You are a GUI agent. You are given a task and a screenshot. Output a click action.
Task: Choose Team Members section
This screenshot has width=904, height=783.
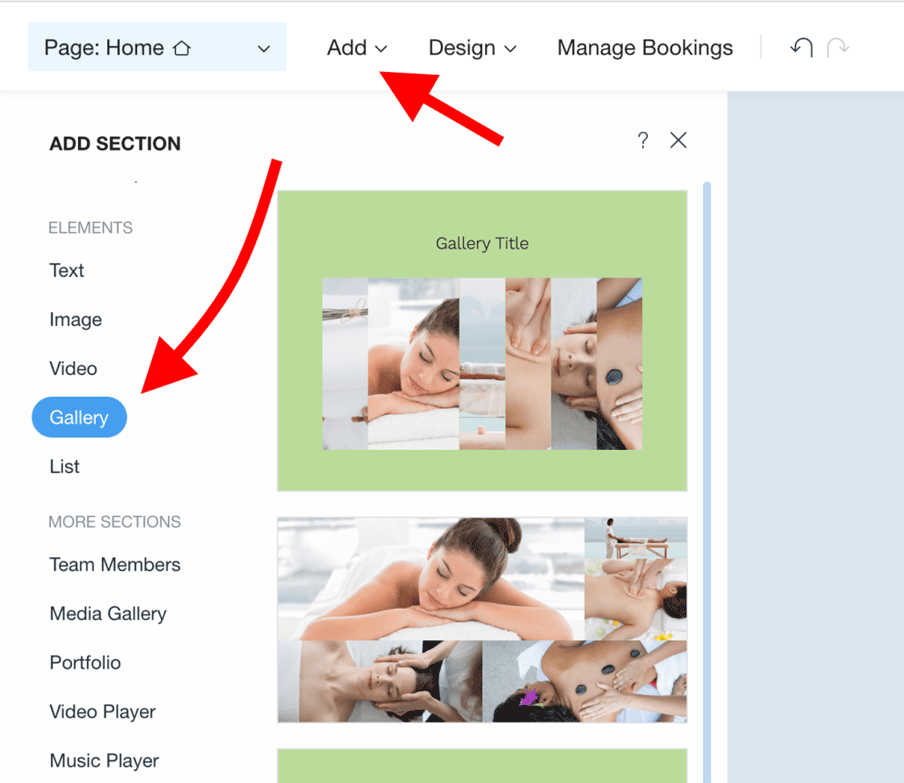pyautogui.click(x=115, y=564)
